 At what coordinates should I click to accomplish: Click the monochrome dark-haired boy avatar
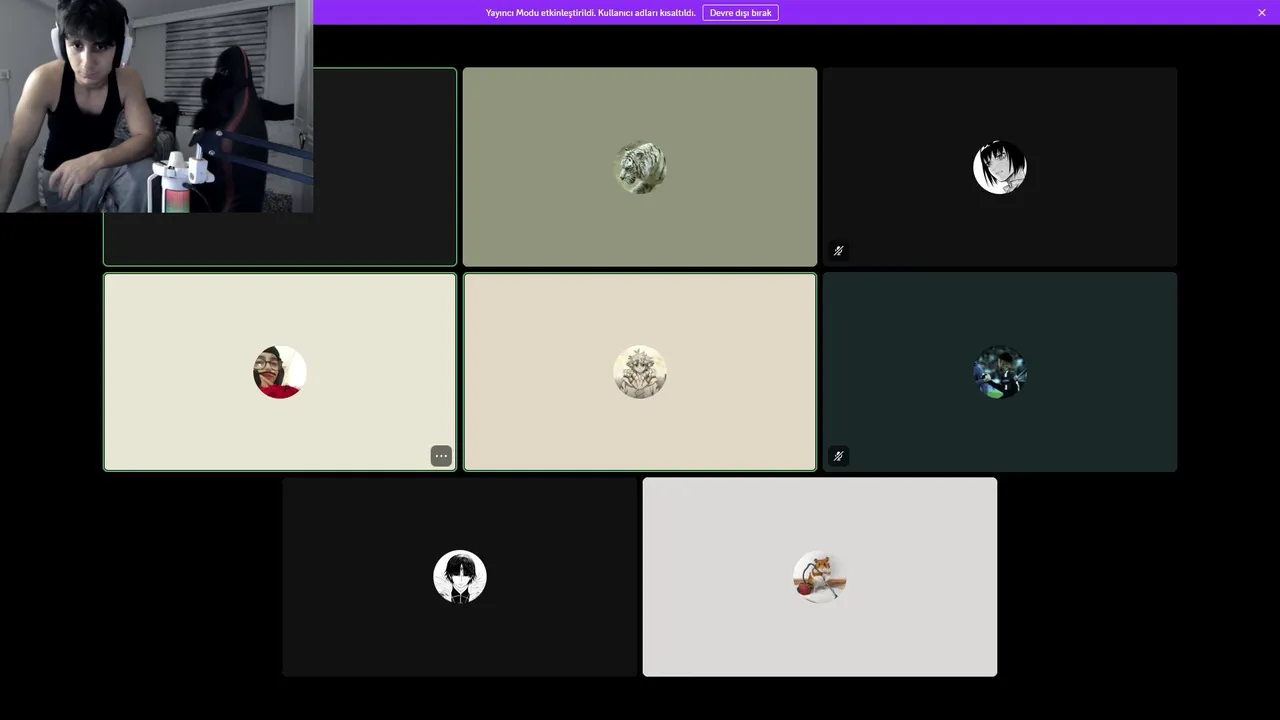[460, 577]
